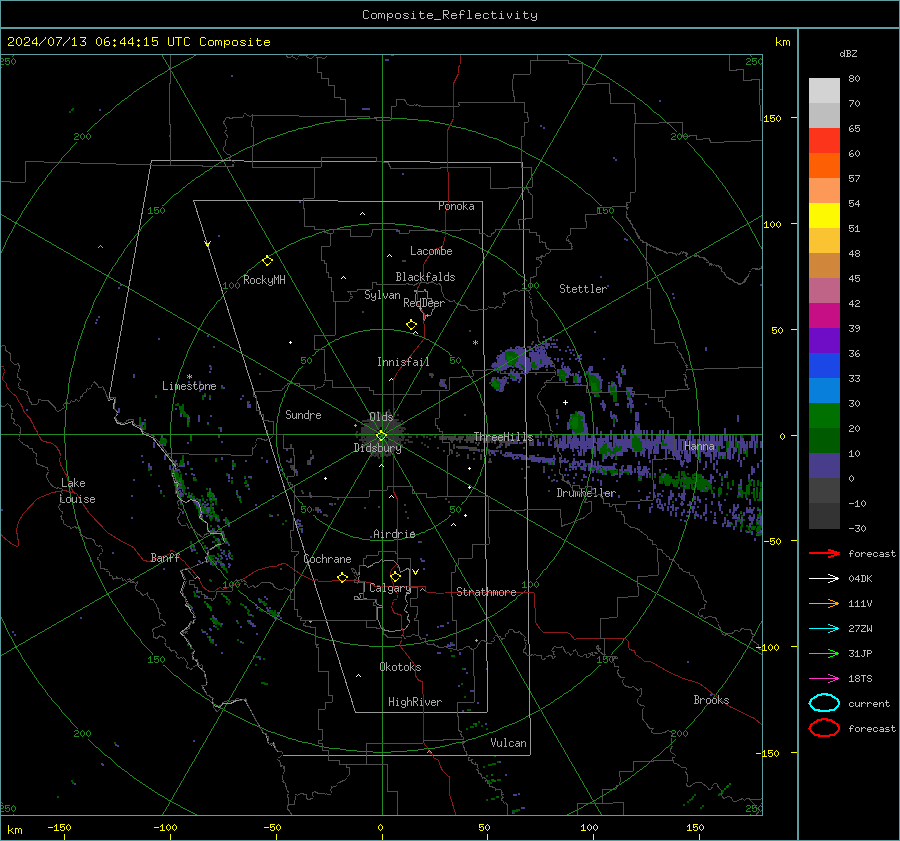Image resolution: width=900 pixels, height=841 pixels.
Task: Click the 'HighRiver' town label
Action: (415, 702)
